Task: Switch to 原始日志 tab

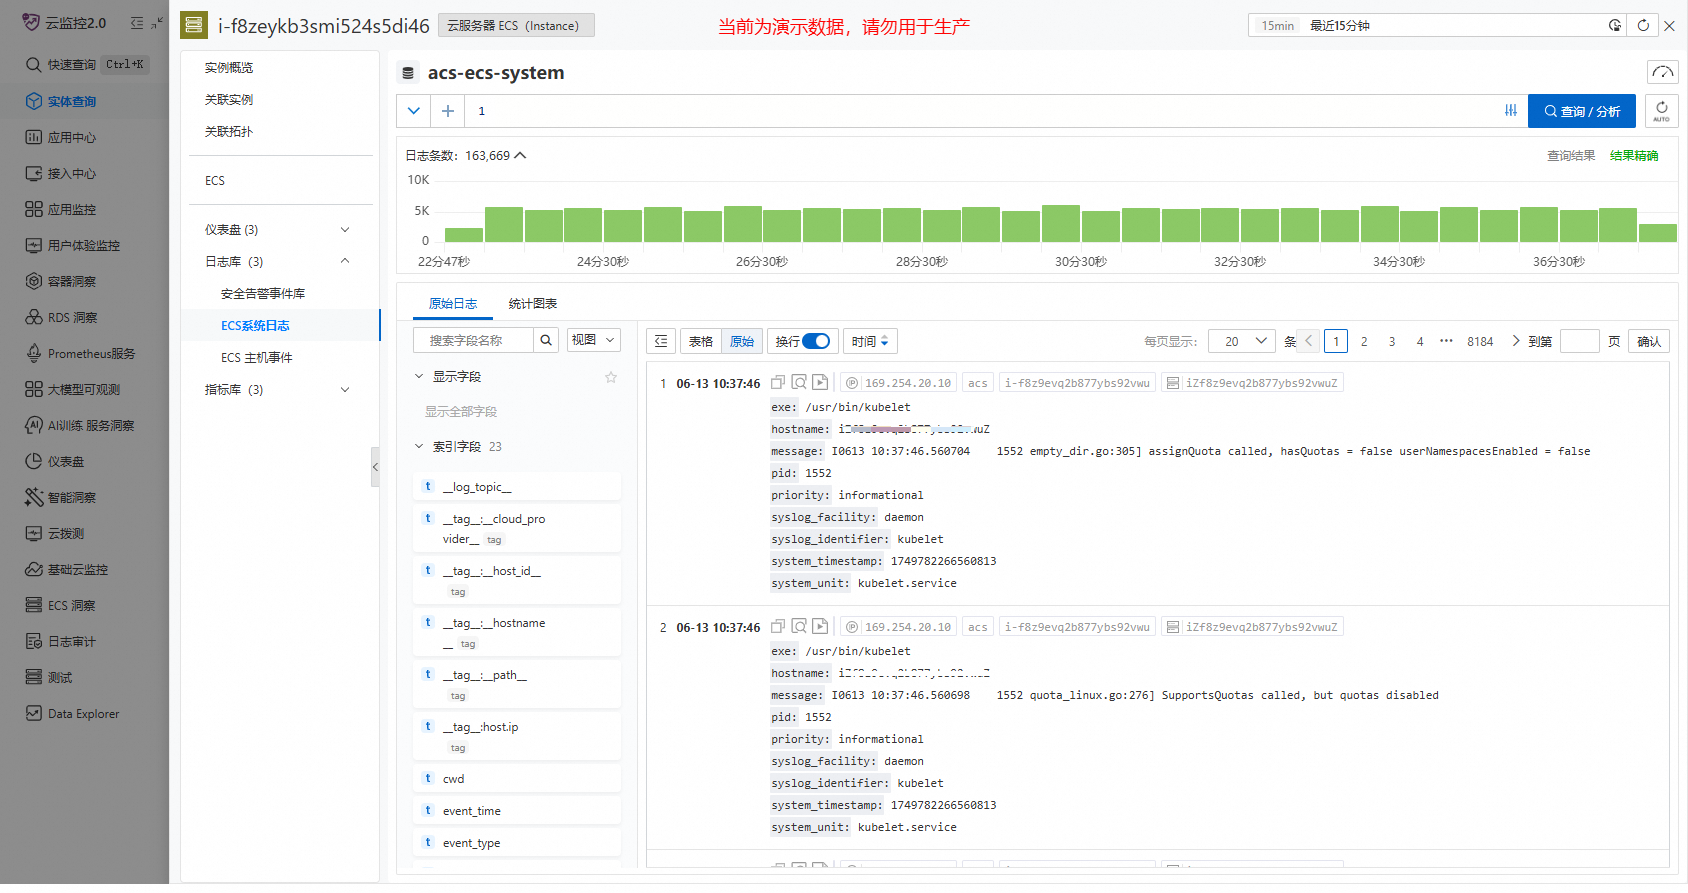Action: pos(453,304)
